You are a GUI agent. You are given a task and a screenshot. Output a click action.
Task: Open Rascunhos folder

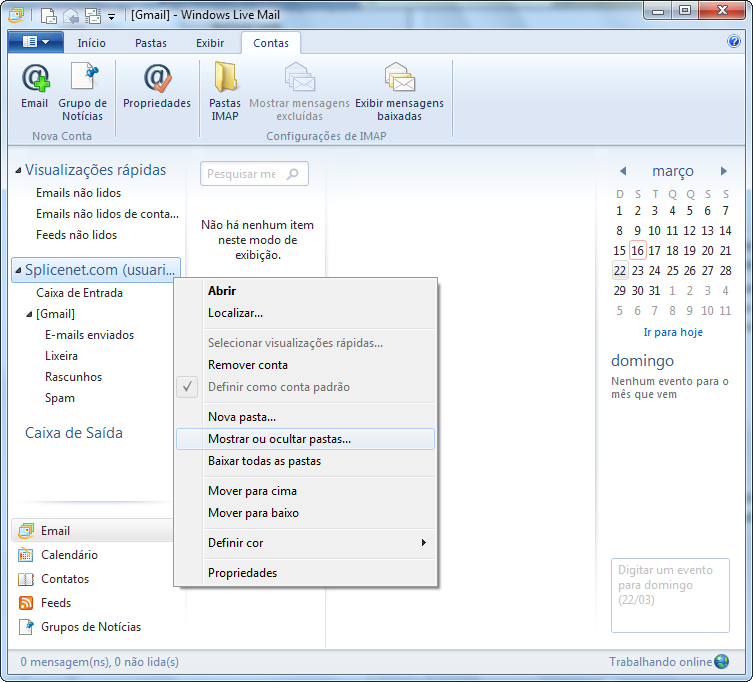(x=73, y=378)
